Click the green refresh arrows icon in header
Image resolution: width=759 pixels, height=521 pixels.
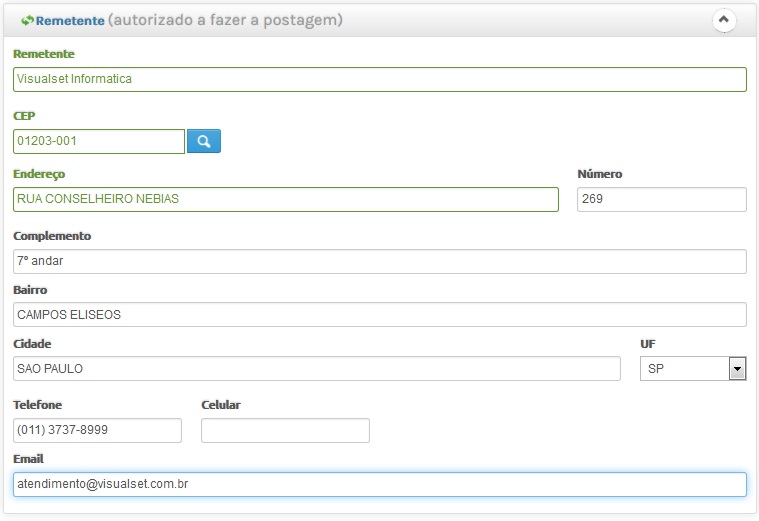27,20
